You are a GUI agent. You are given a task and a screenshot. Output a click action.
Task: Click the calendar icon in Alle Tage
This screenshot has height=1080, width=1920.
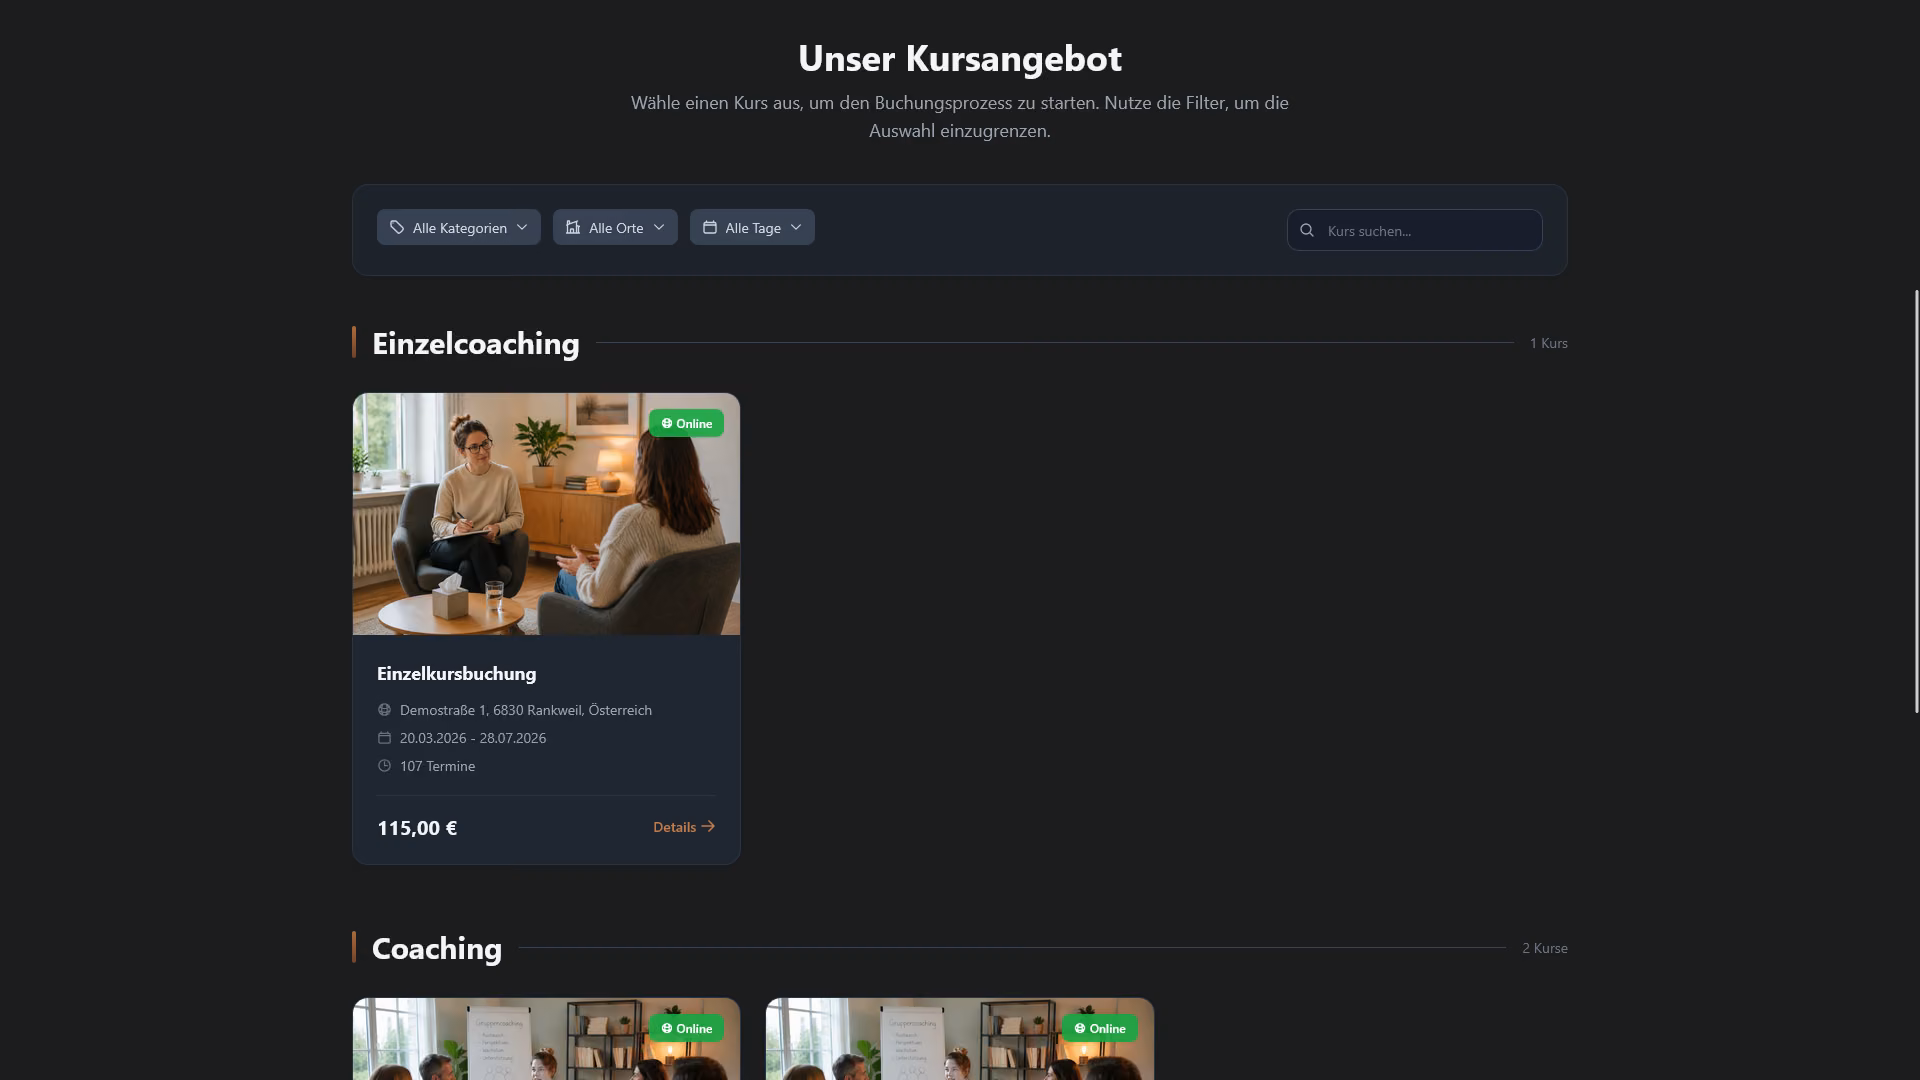[710, 227]
